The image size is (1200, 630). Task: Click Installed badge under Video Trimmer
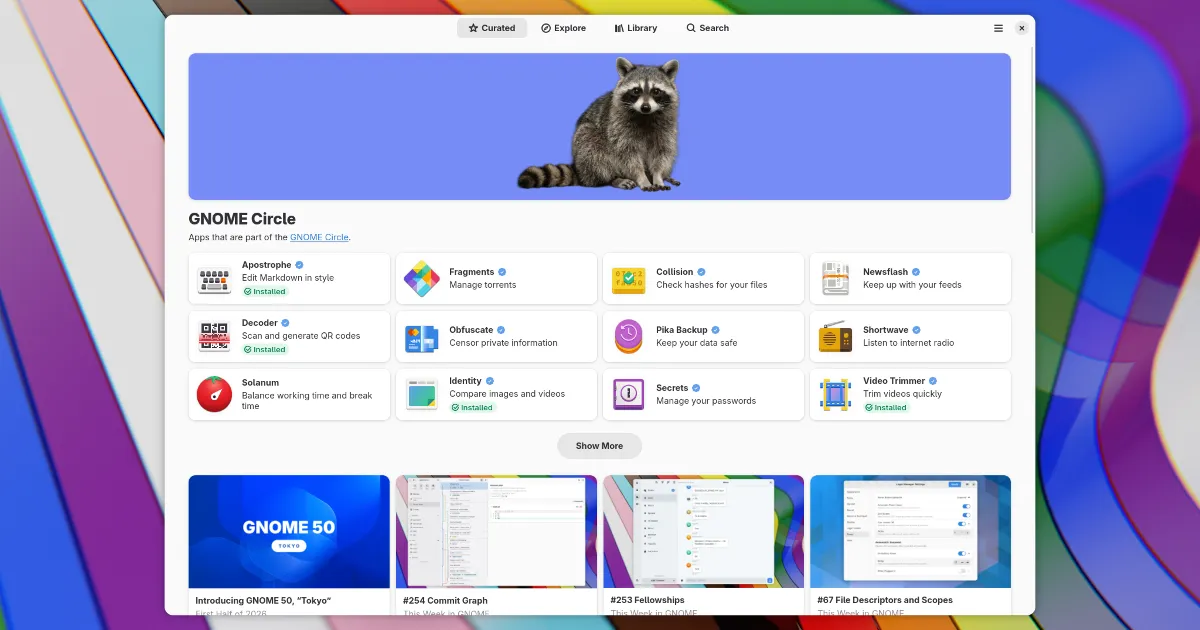tap(886, 408)
